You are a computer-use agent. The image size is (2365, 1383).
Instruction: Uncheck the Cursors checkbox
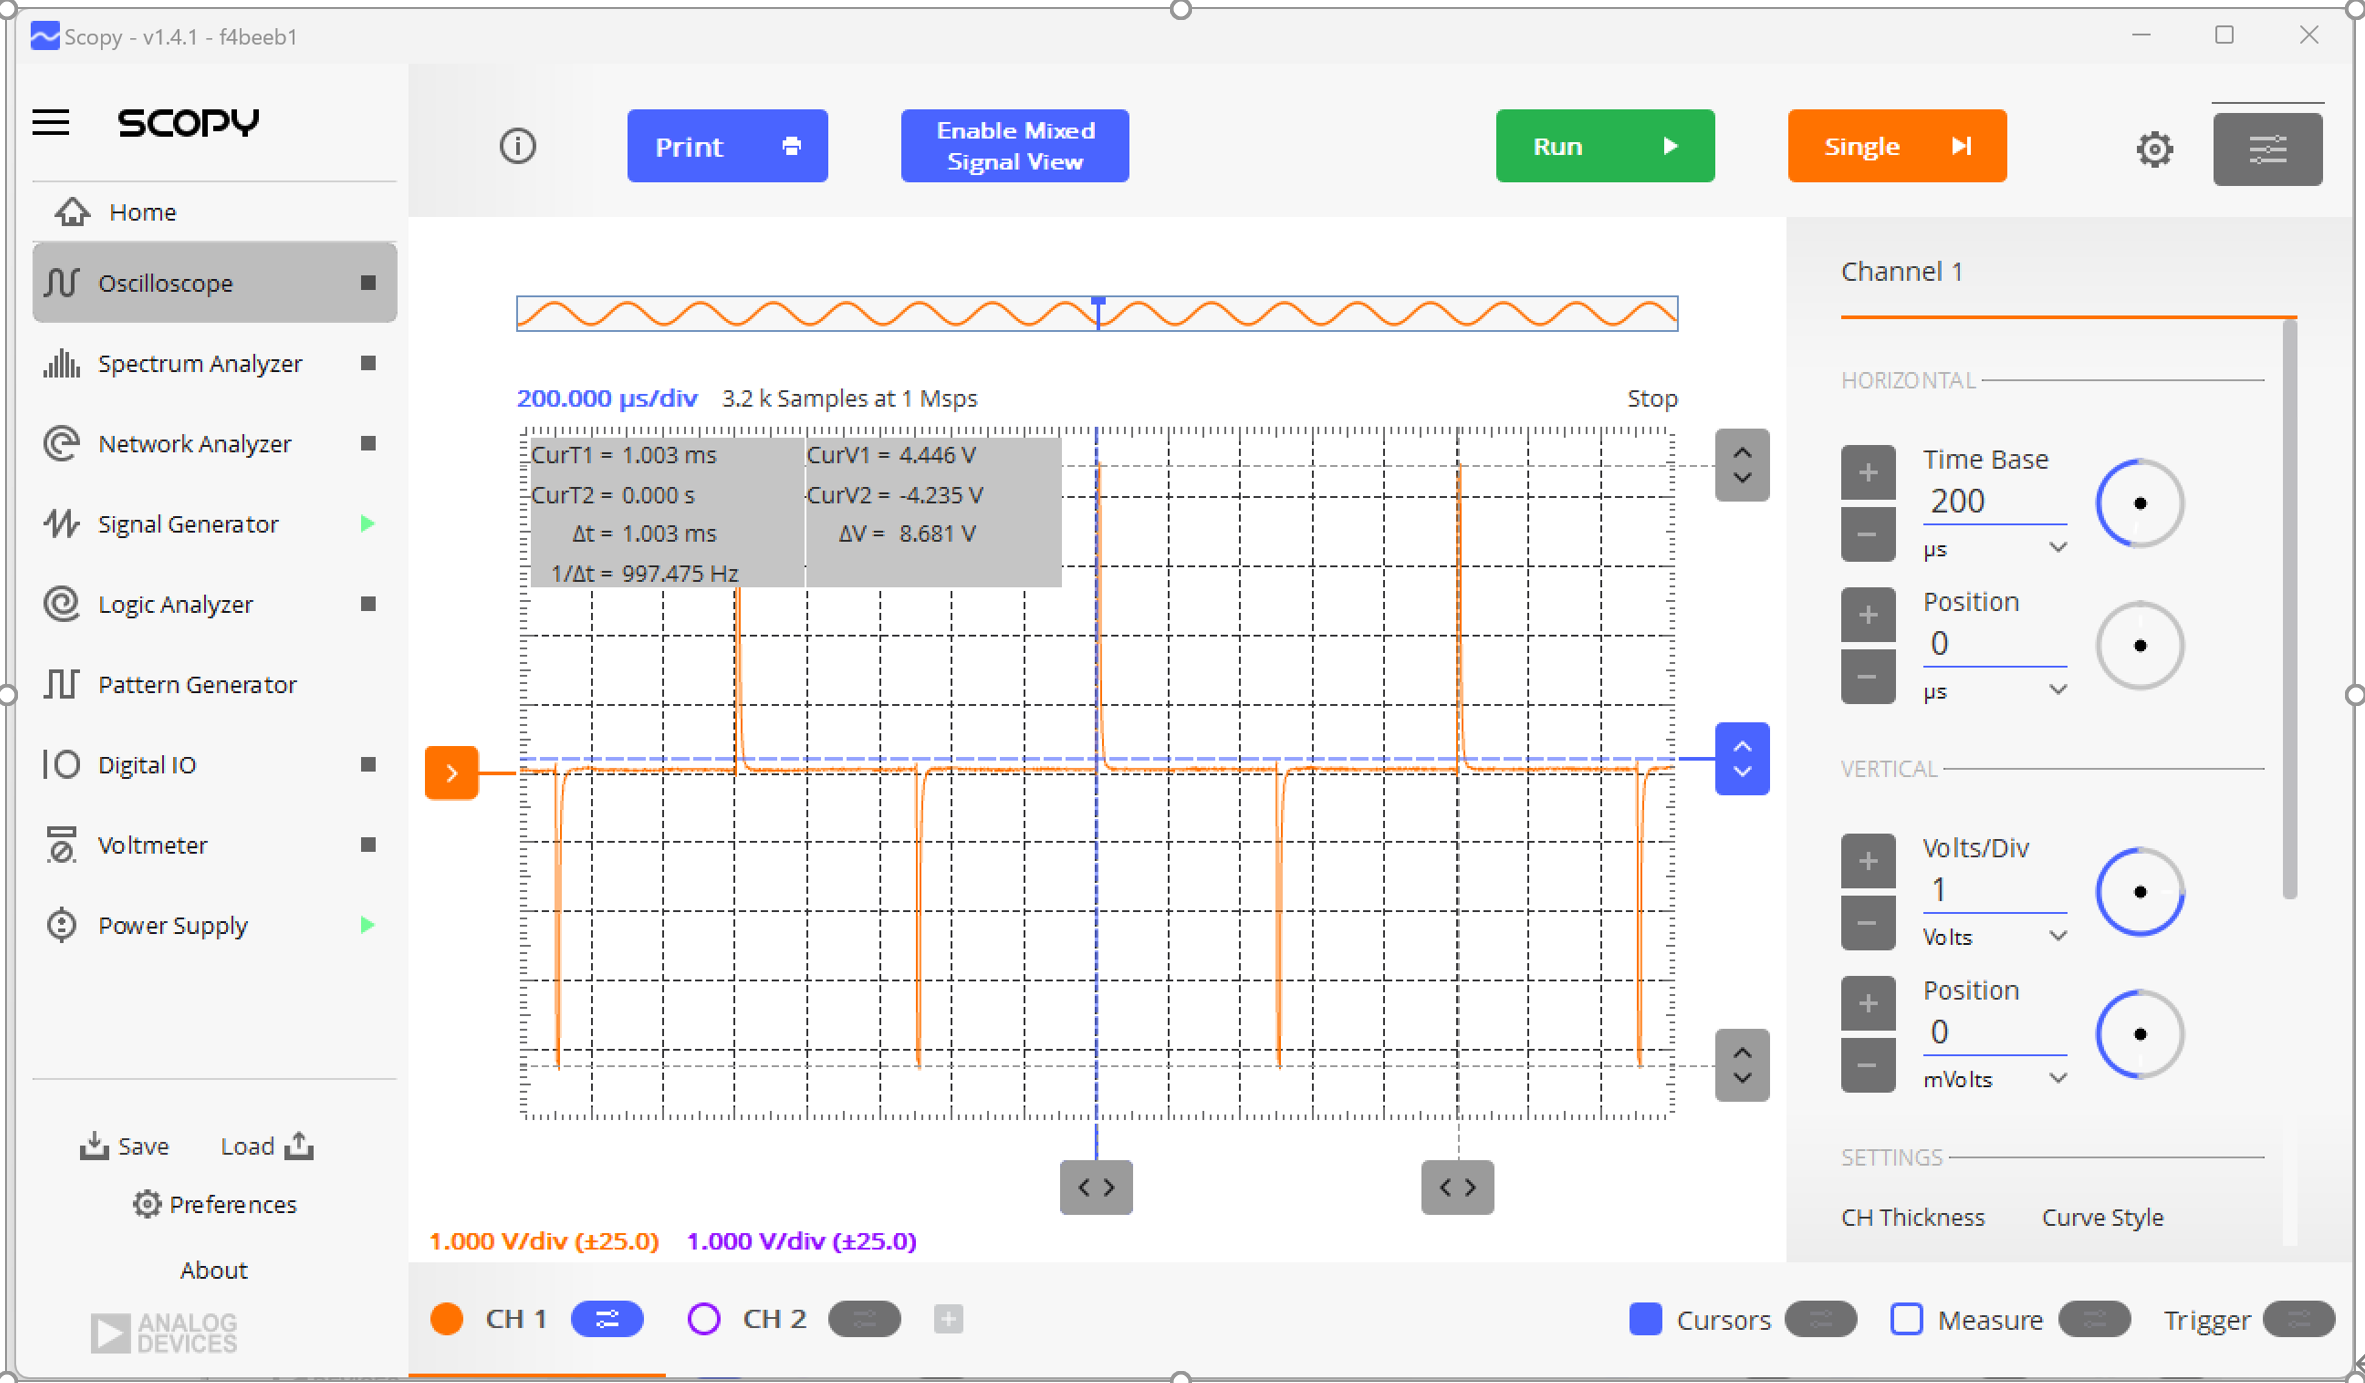[x=1645, y=1319]
